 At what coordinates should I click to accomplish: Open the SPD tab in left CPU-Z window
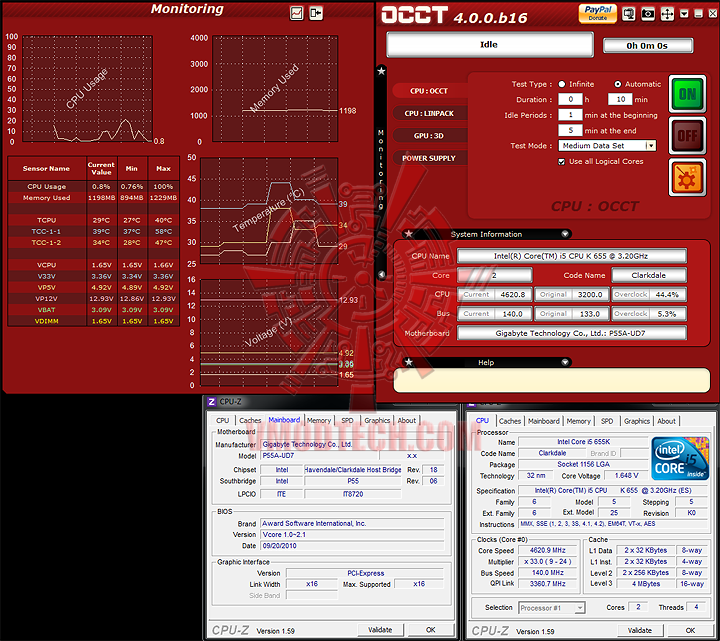(347, 420)
